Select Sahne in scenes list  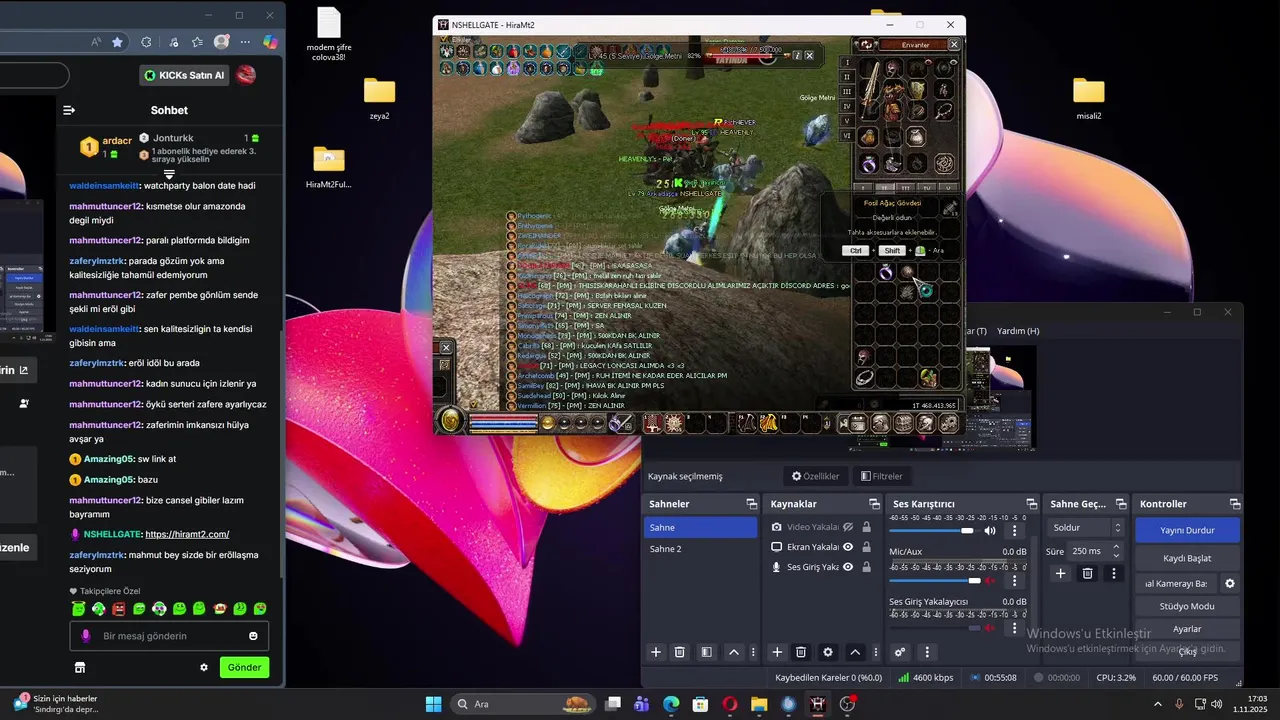701,527
